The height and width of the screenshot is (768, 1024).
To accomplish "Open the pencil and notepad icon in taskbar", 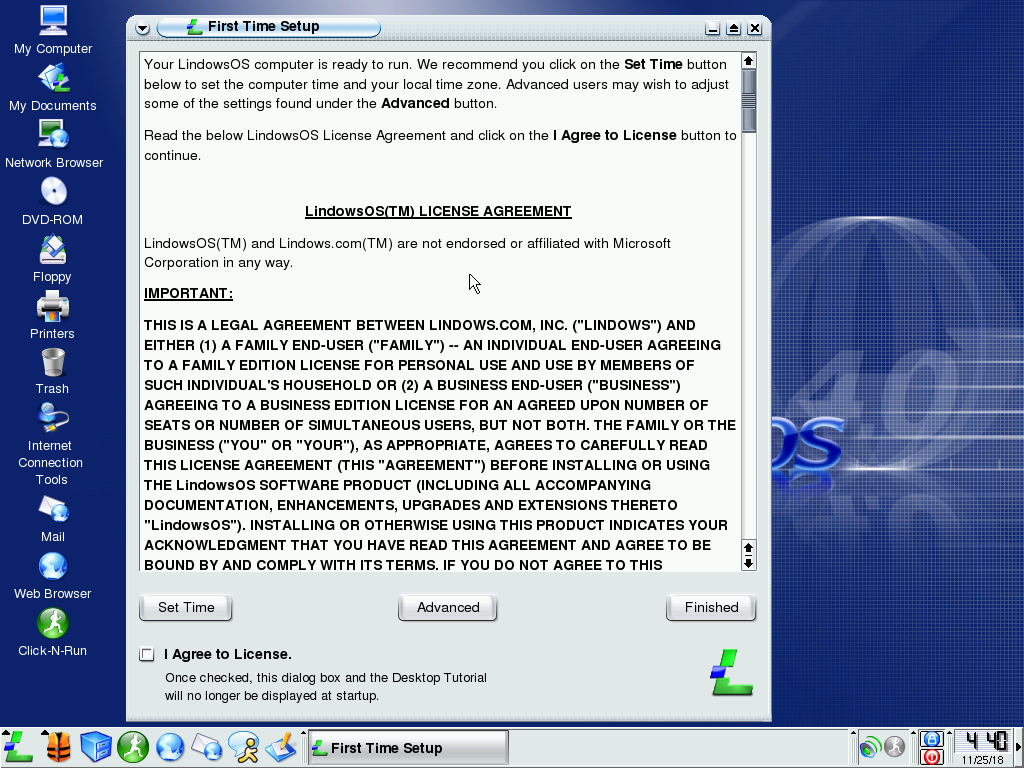I will click(x=281, y=746).
